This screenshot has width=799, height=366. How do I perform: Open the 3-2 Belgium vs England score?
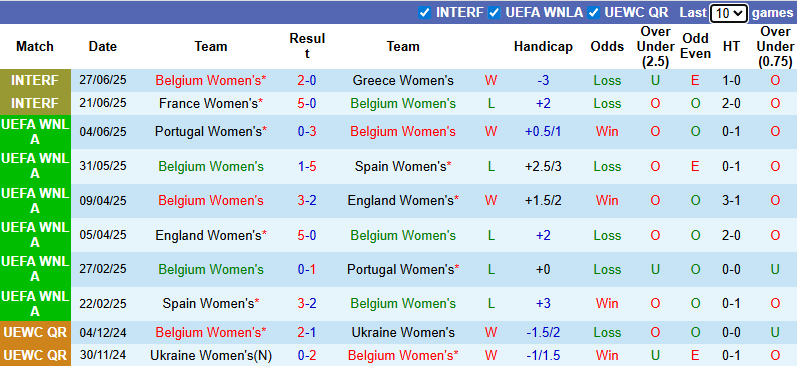pyautogui.click(x=307, y=200)
